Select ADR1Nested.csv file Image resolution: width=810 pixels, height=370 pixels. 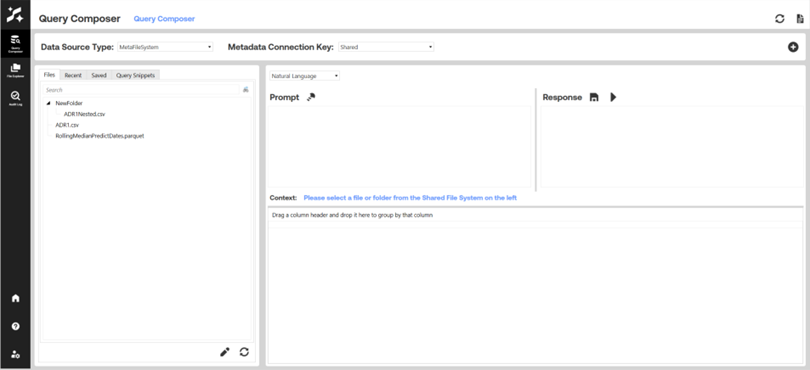(x=84, y=114)
